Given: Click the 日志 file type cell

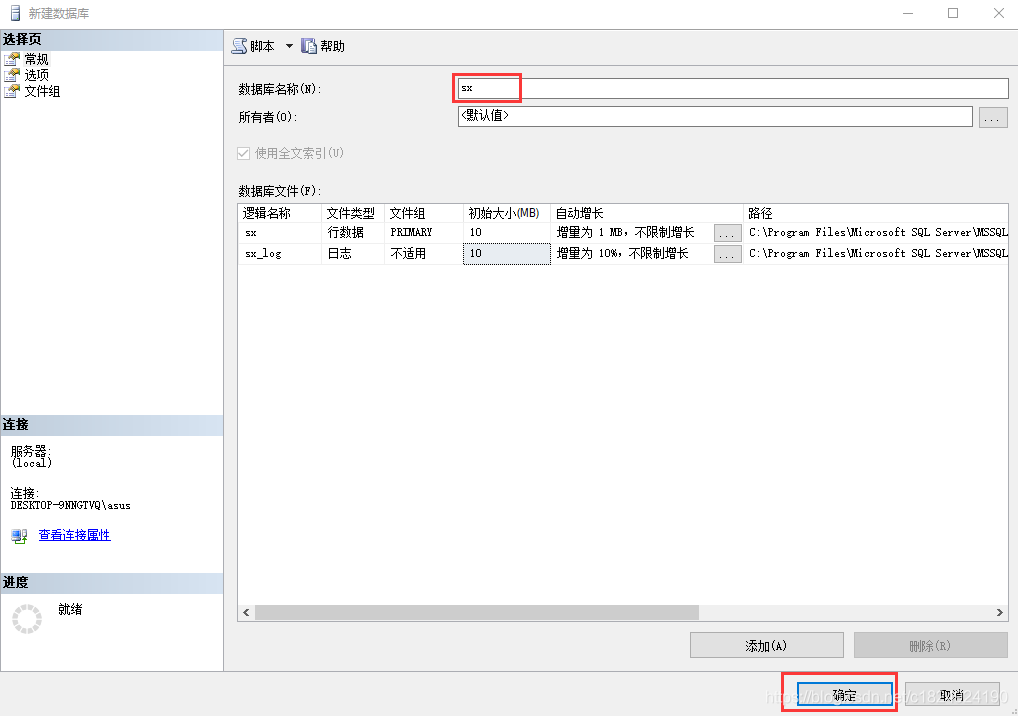Looking at the screenshot, I should tap(353, 253).
